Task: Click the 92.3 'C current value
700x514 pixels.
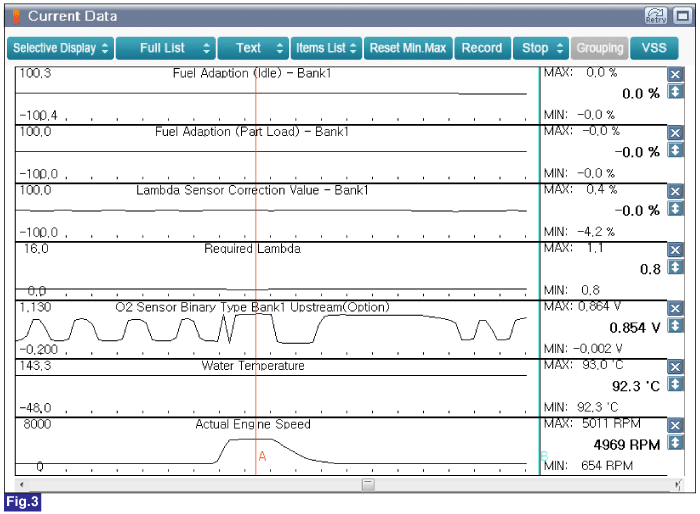Action: click(x=636, y=386)
